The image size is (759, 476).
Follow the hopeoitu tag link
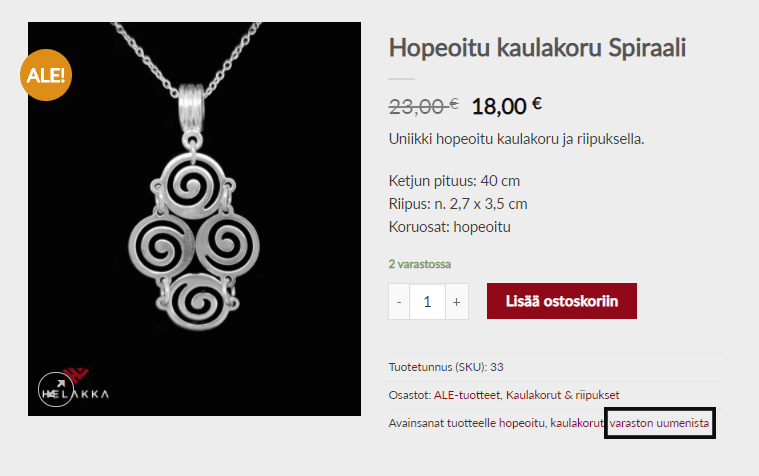(x=521, y=423)
